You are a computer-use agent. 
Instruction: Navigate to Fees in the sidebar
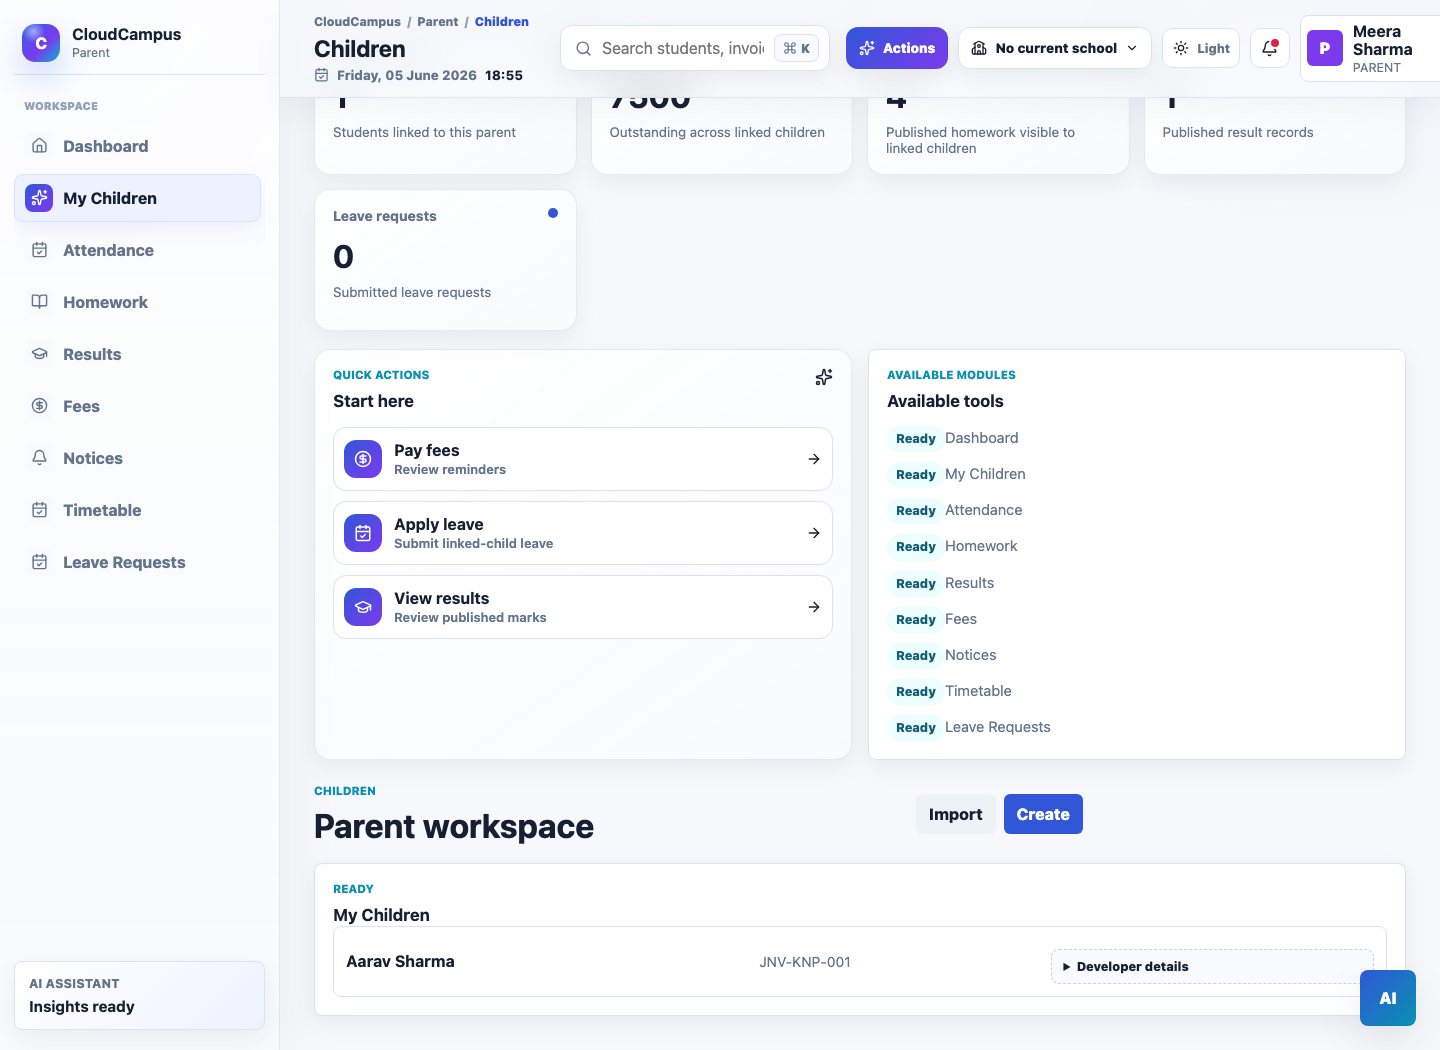coord(138,406)
